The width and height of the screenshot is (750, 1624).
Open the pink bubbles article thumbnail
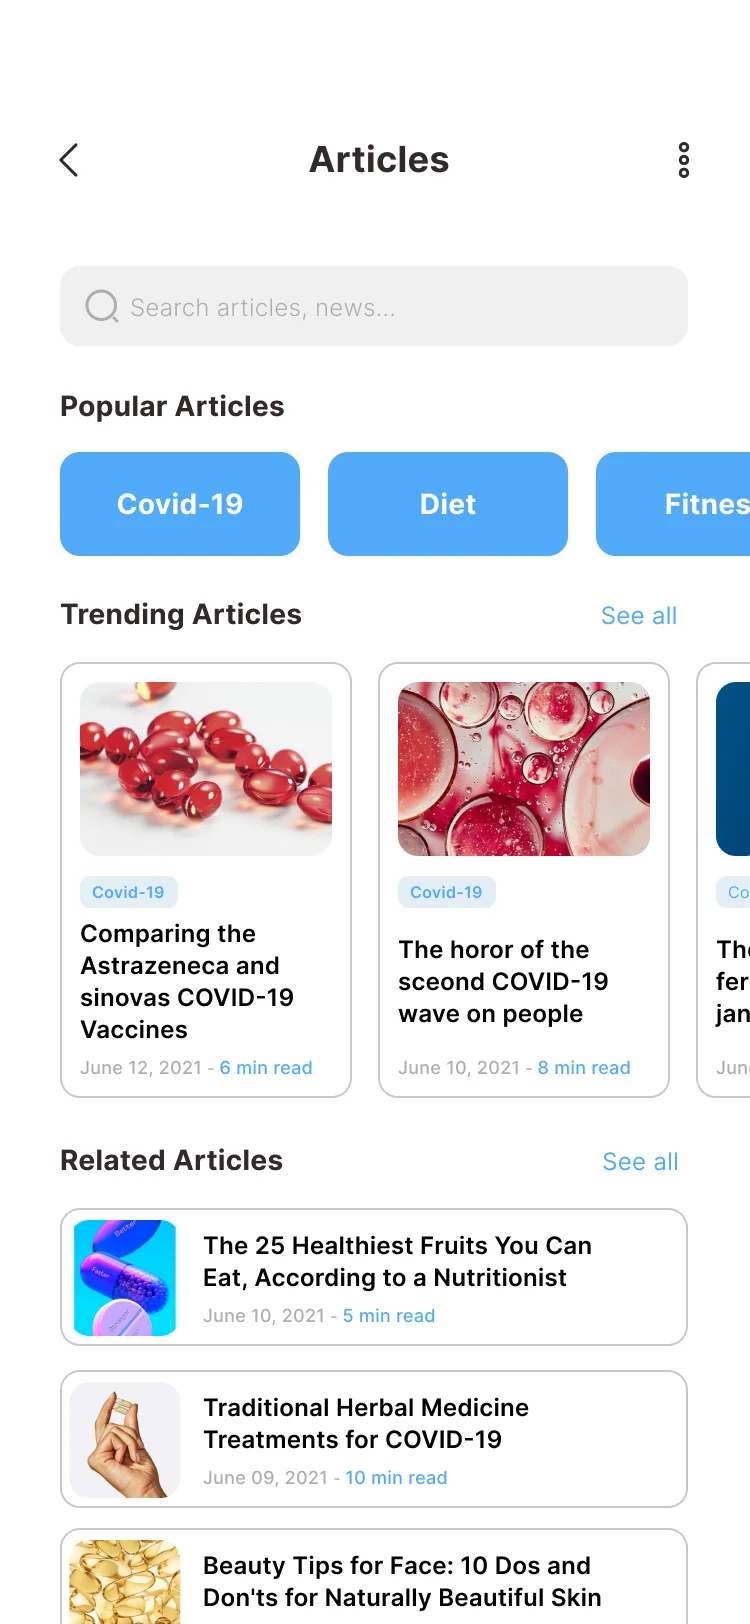(524, 769)
